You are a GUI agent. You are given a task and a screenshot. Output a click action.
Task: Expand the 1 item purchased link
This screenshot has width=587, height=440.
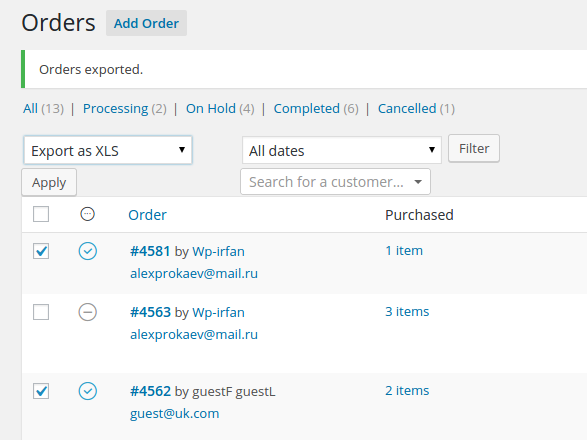coord(404,251)
